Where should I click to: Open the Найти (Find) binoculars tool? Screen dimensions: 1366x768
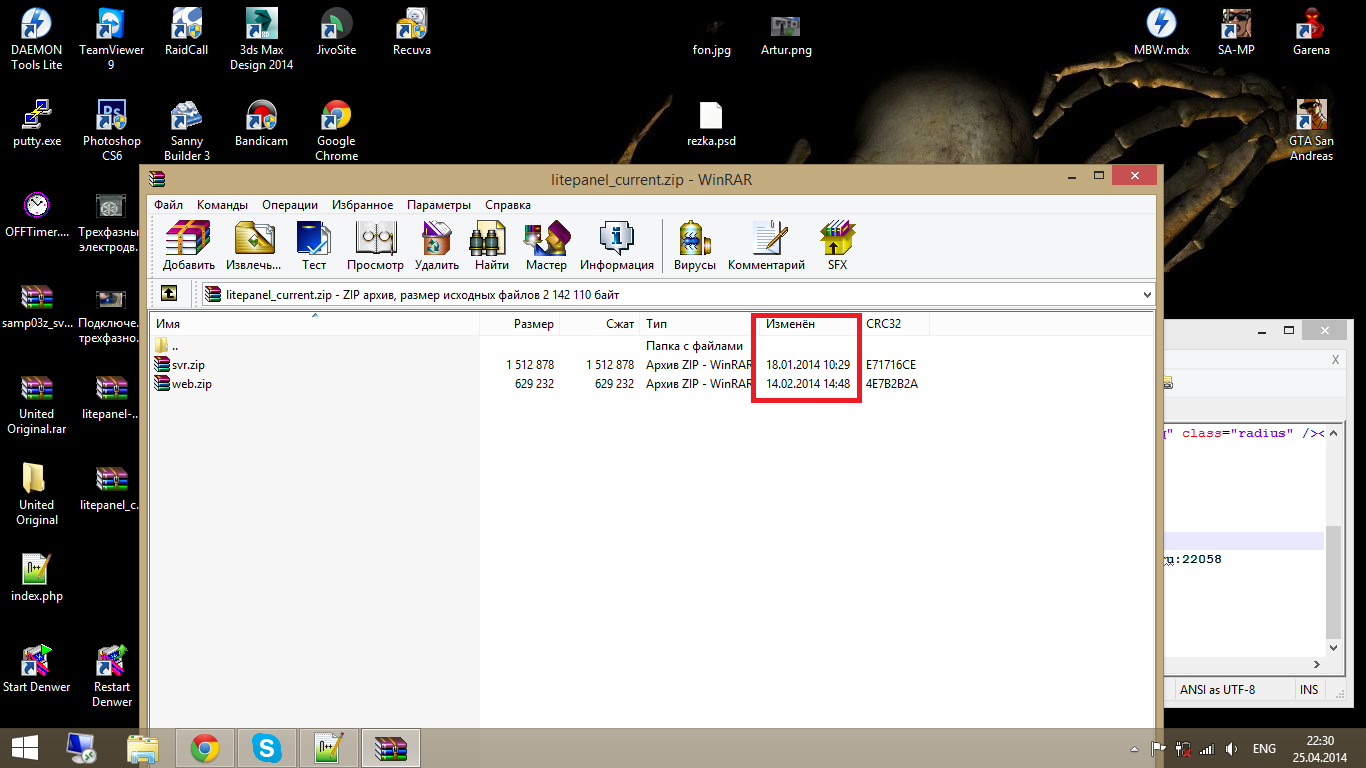pos(492,246)
